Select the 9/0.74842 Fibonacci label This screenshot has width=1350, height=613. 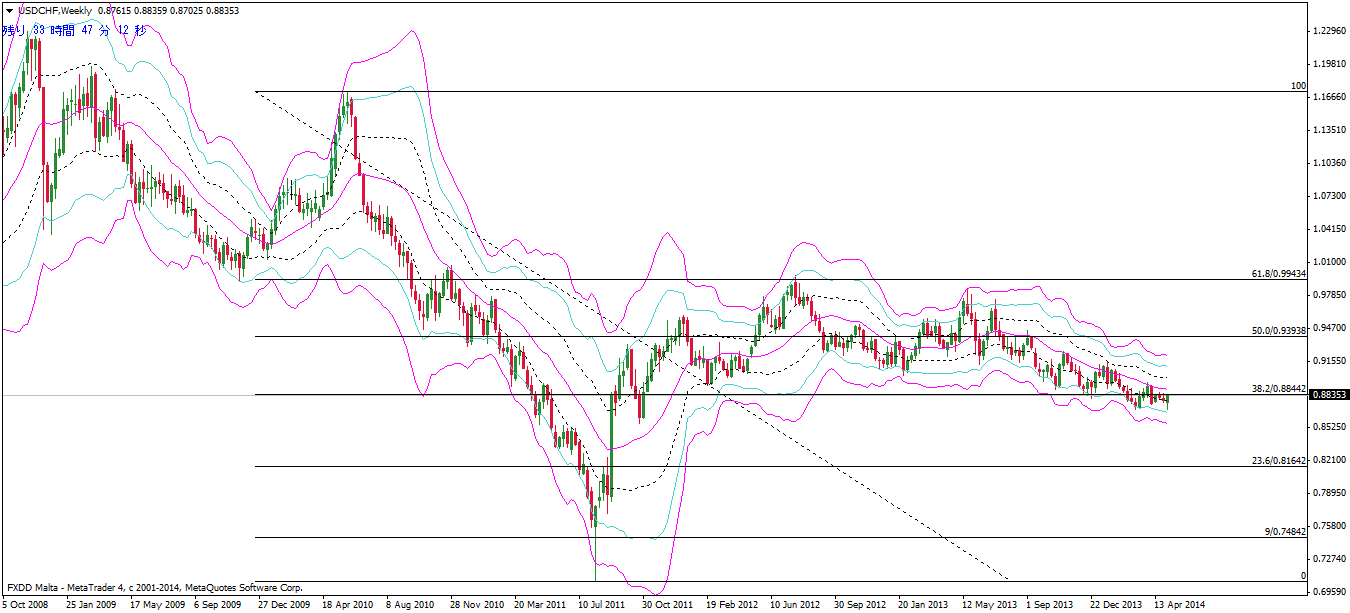click(x=1285, y=531)
